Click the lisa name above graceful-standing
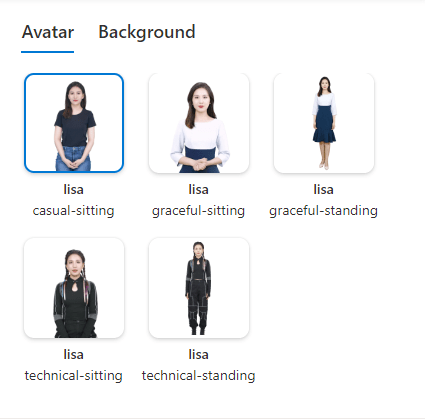425x419 pixels. pos(324,190)
